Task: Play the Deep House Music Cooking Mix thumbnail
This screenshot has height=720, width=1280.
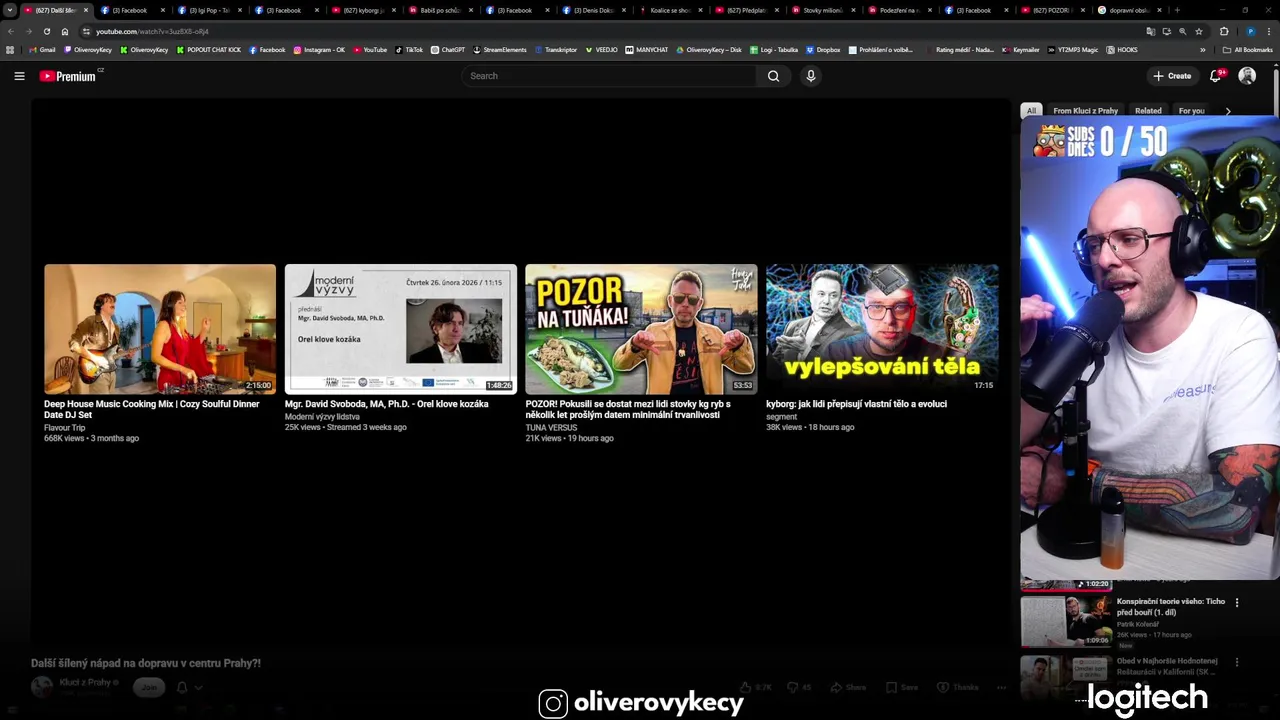Action: [160, 329]
